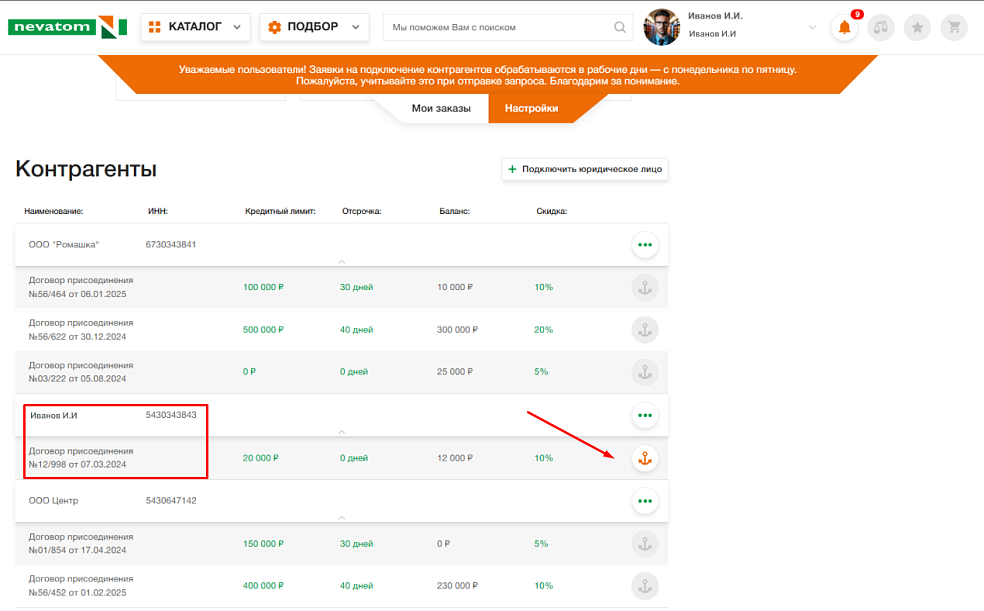Viewport: 984px width, 611px height.
Task: Open the notifications bell icon
Action: pyautogui.click(x=844, y=28)
